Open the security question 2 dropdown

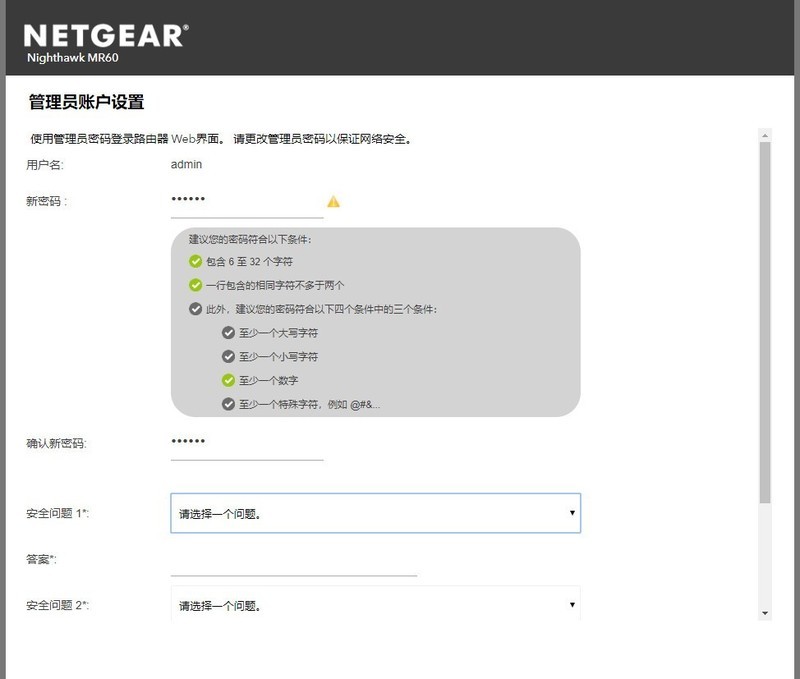376,605
